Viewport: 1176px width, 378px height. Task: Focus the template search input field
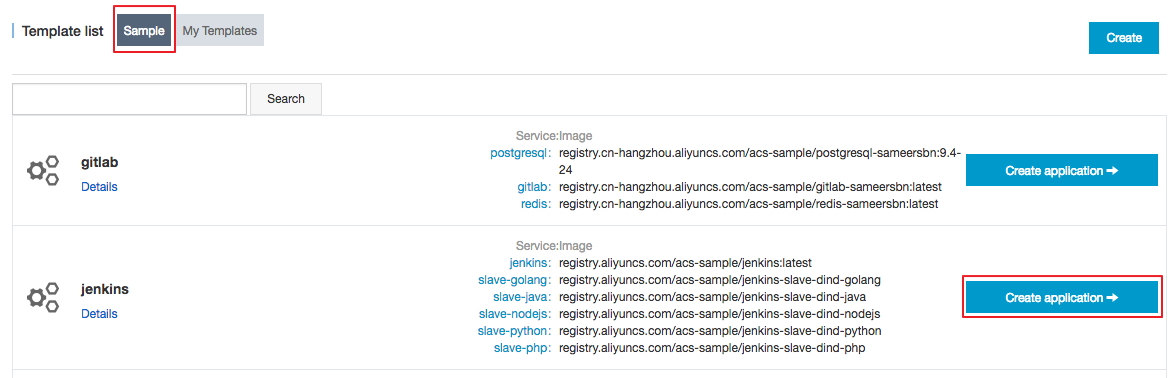pos(130,99)
